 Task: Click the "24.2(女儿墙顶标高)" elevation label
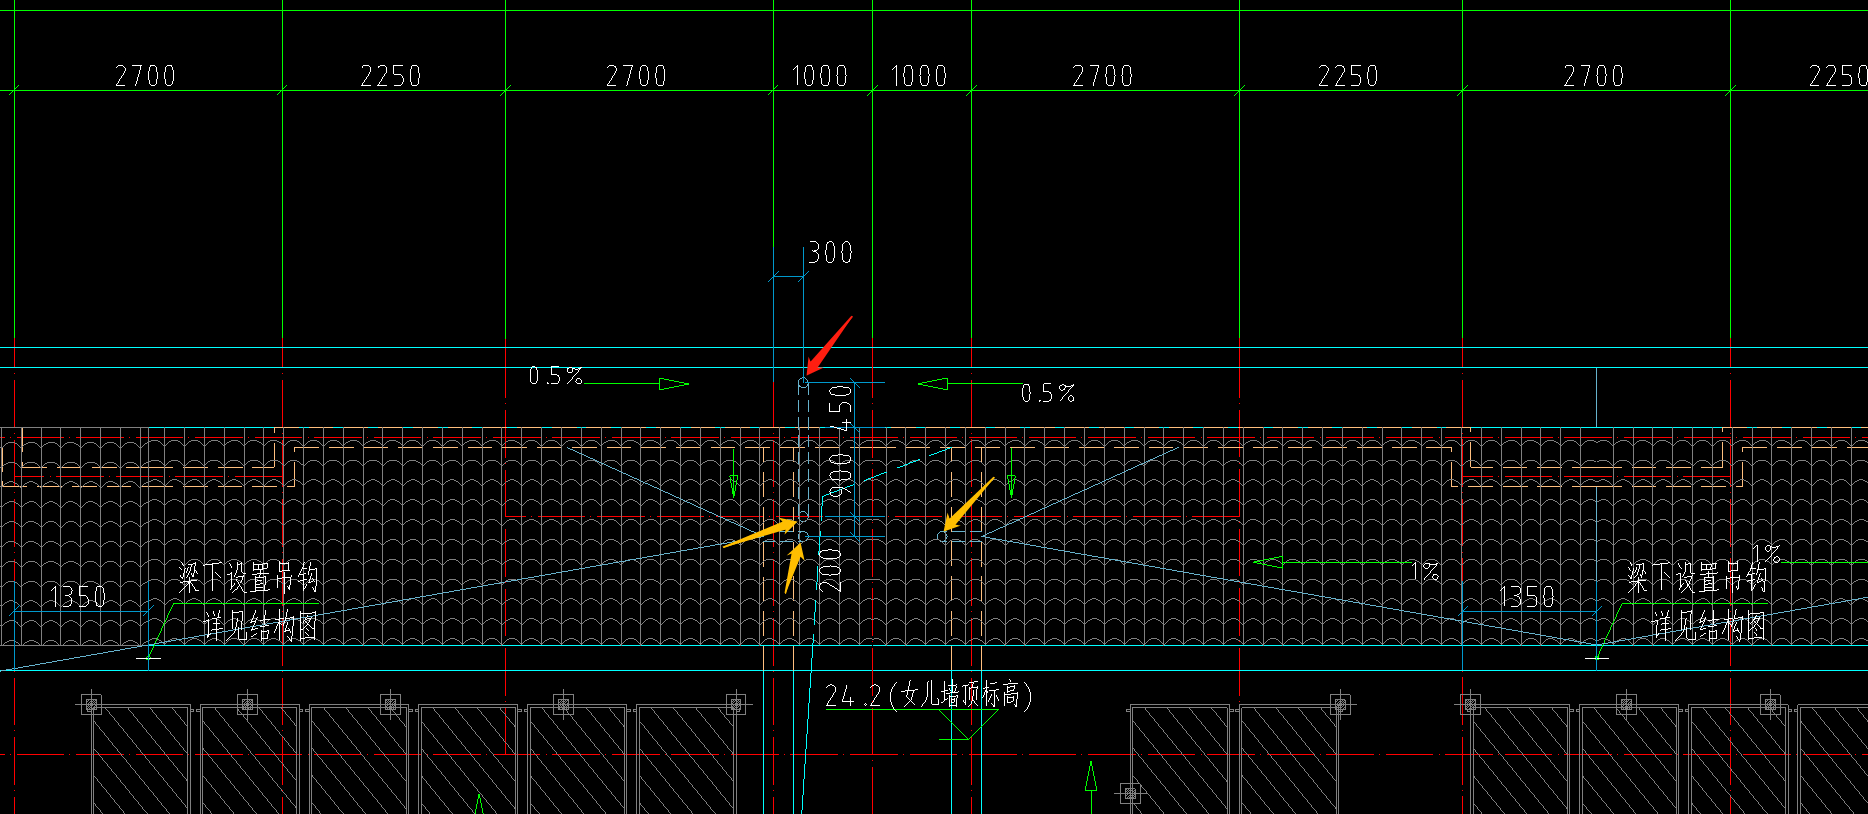928,694
